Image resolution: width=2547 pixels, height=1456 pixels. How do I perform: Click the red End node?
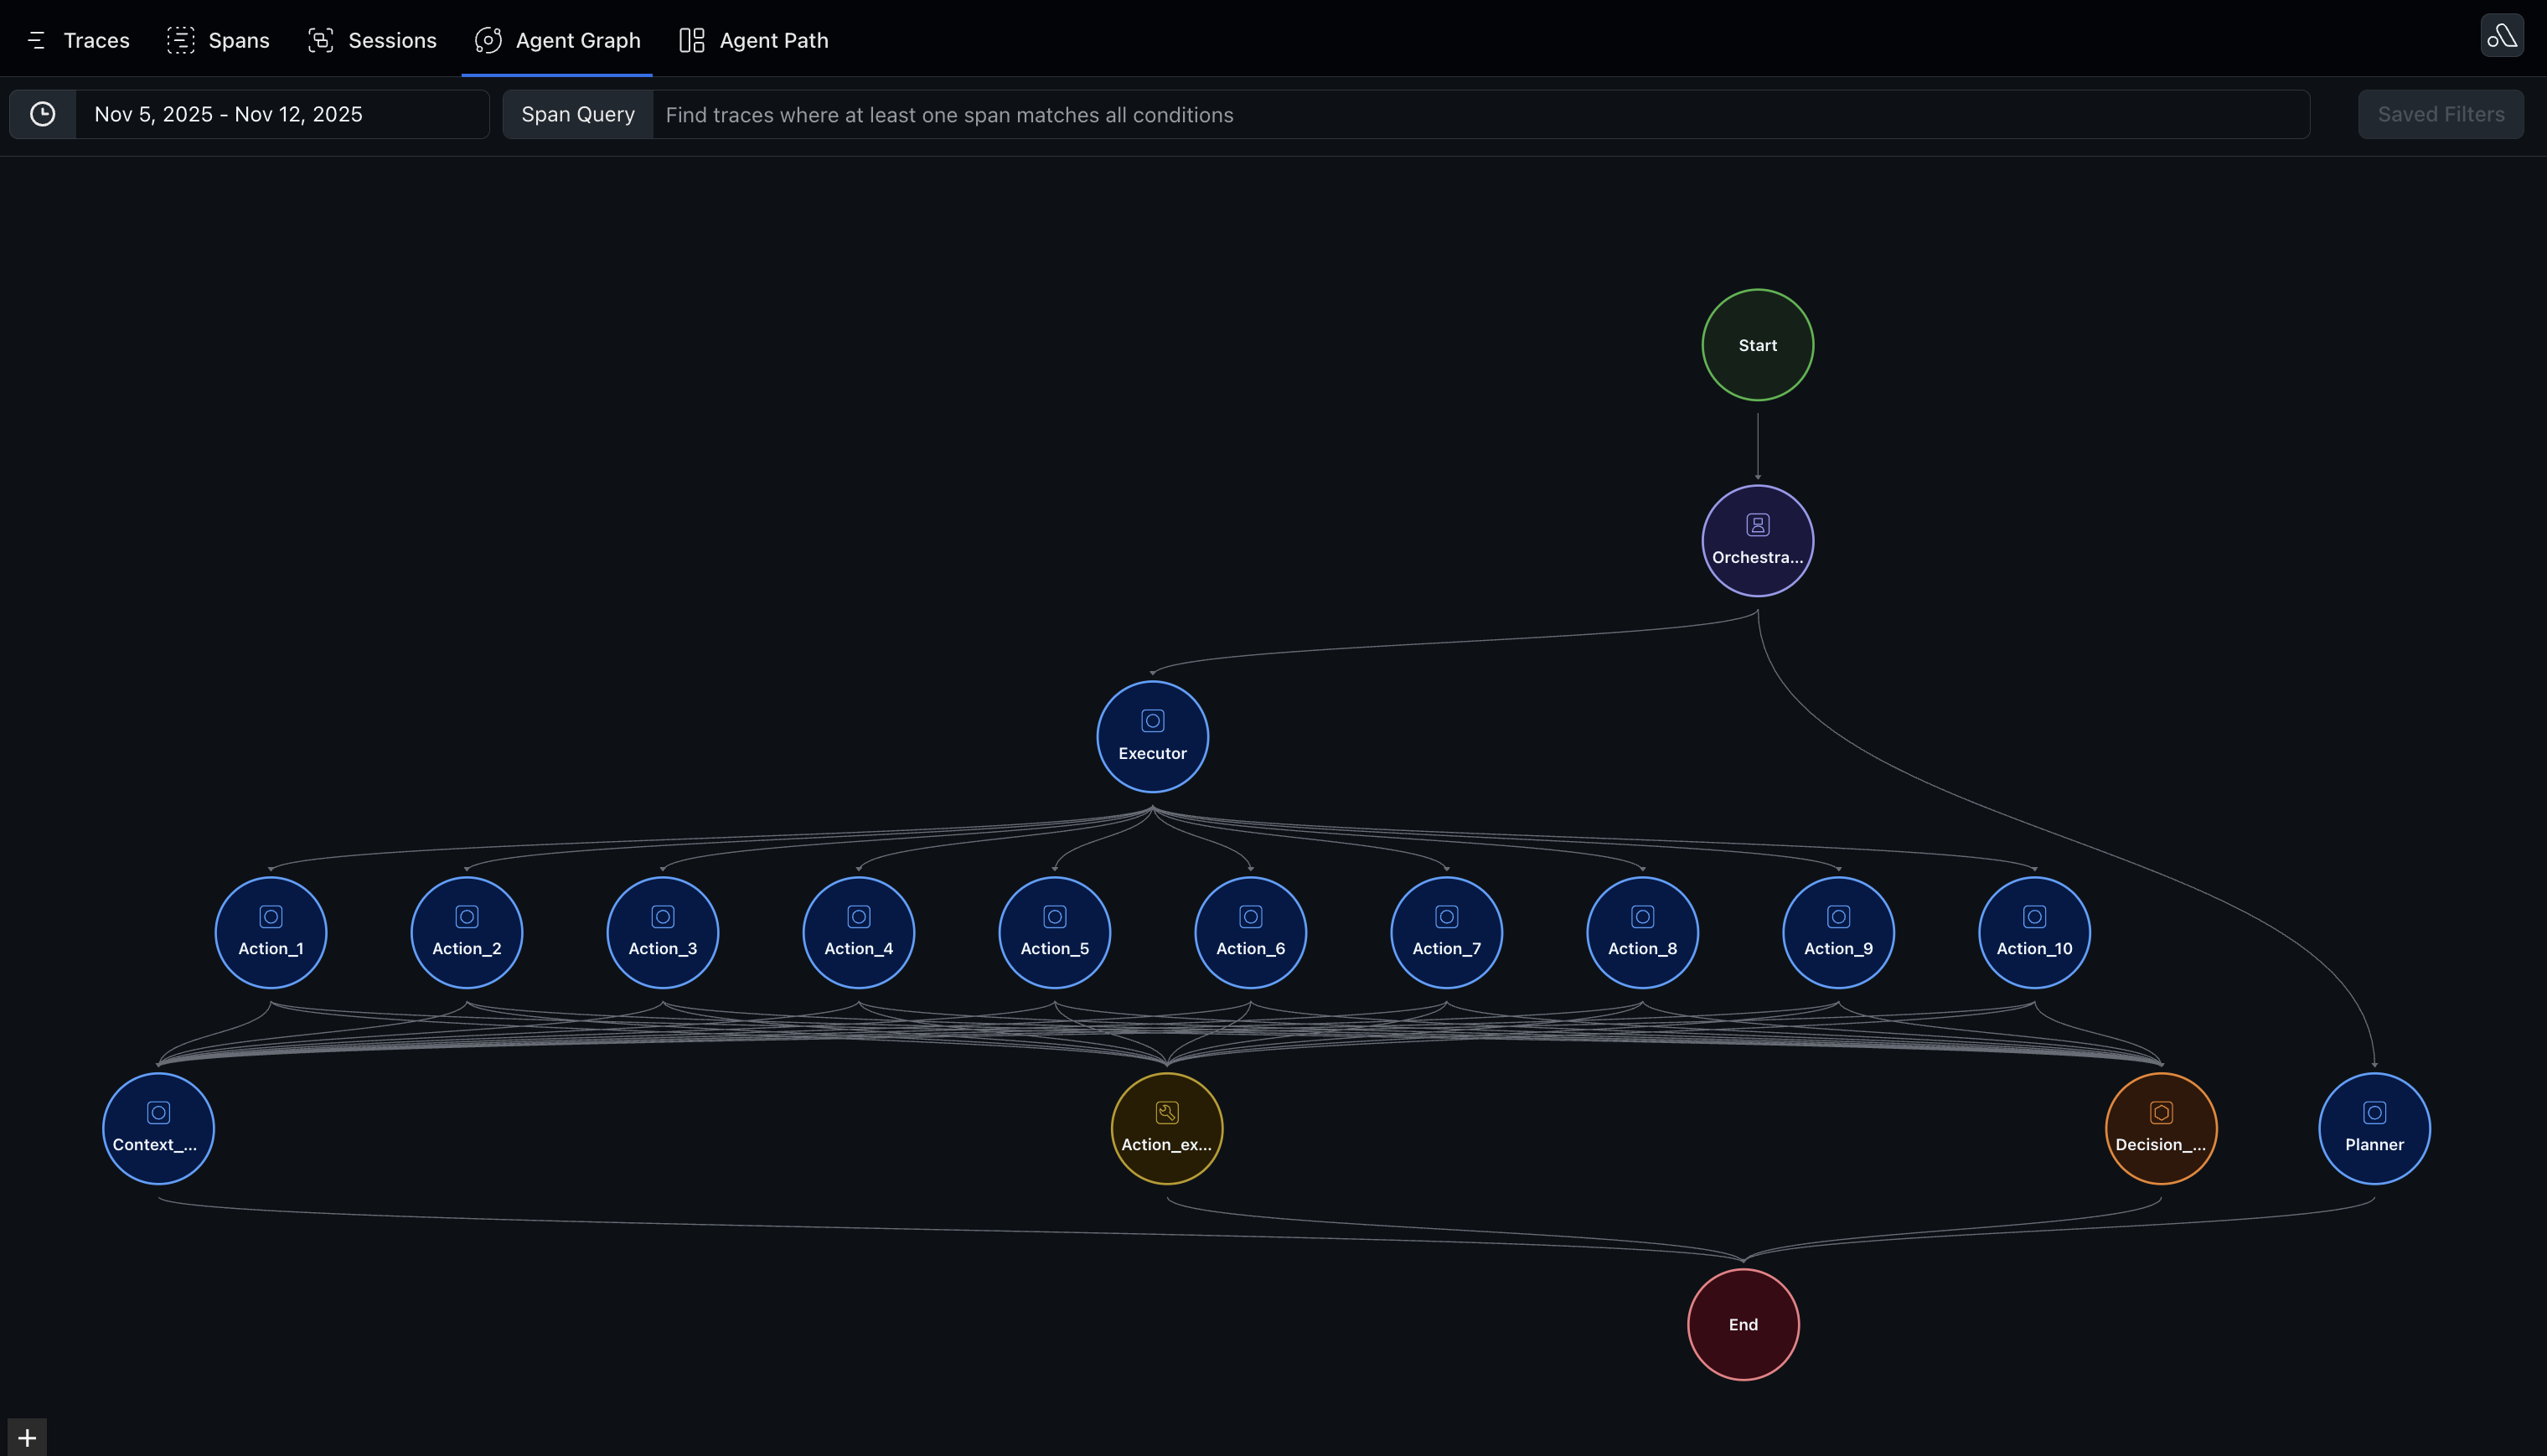coord(1742,1324)
